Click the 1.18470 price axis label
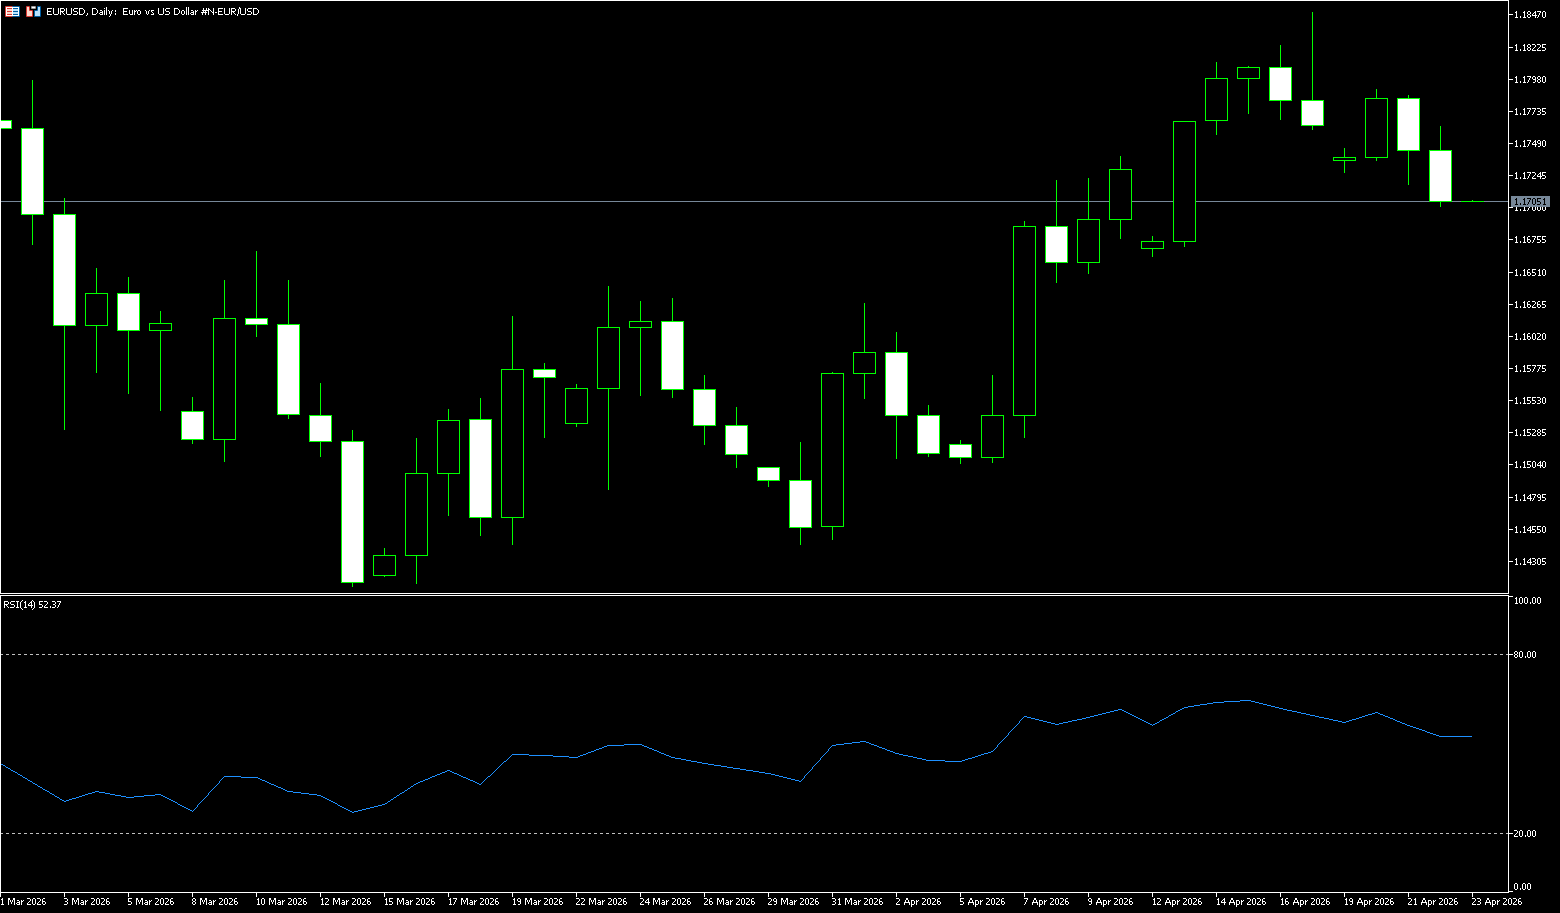This screenshot has height=913, width=1560. [1531, 15]
